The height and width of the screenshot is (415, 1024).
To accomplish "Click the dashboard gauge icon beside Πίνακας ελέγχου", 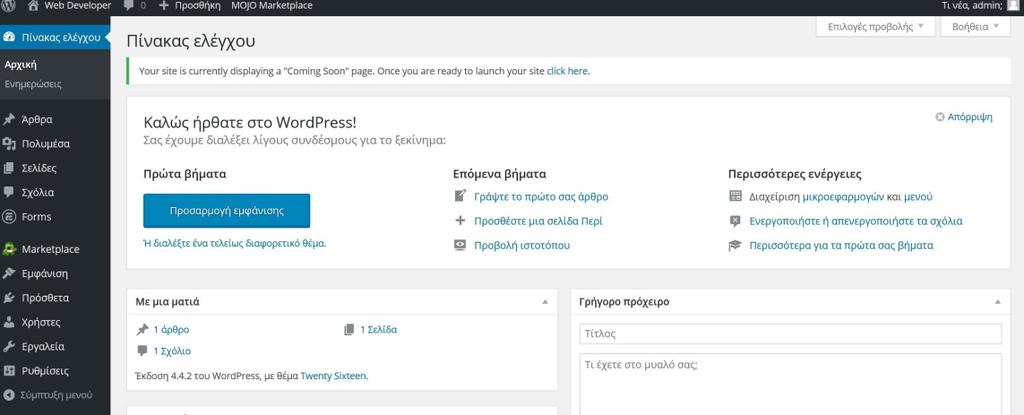I will (9, 37).
